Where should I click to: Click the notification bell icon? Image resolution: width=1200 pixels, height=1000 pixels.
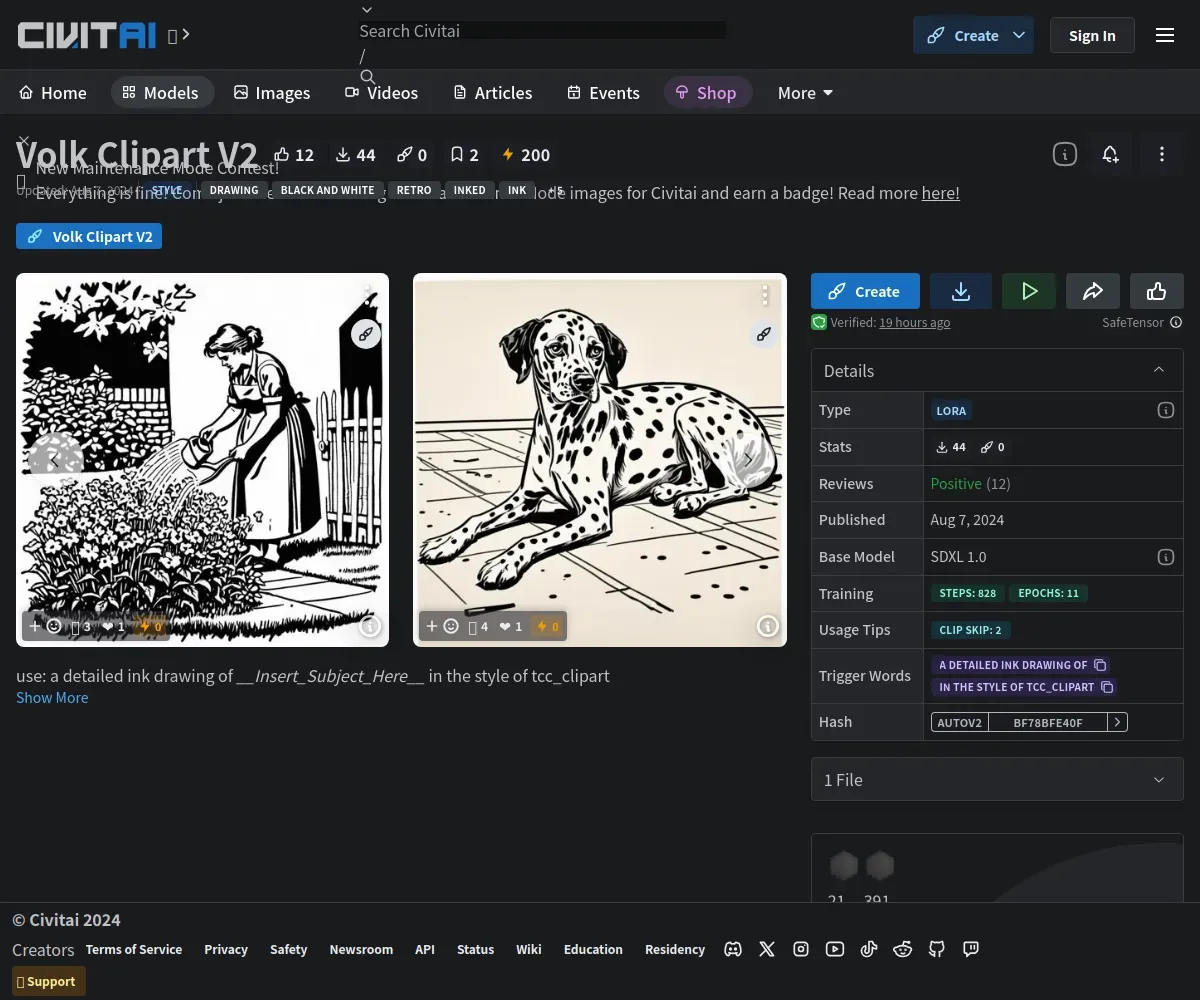tap(1110, 154)
